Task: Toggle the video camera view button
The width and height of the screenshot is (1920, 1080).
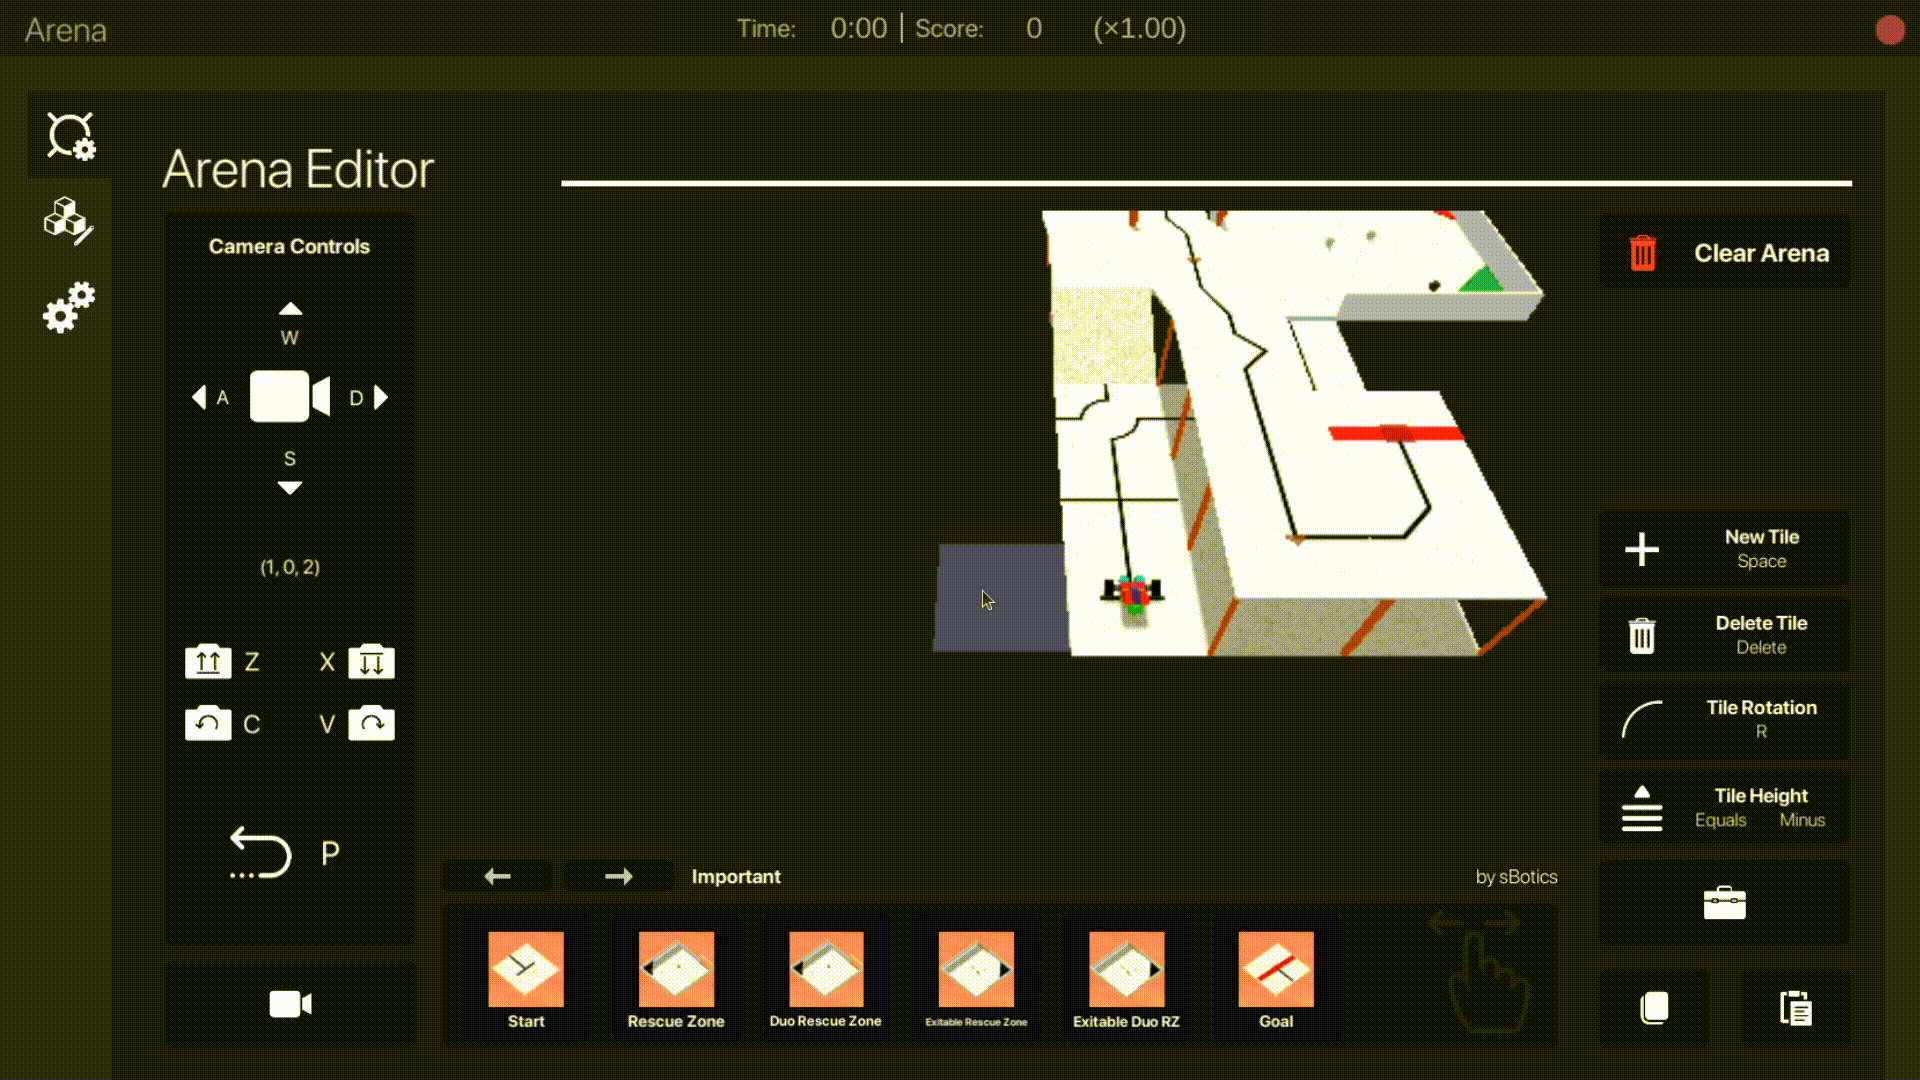Action: point(290,1004)
